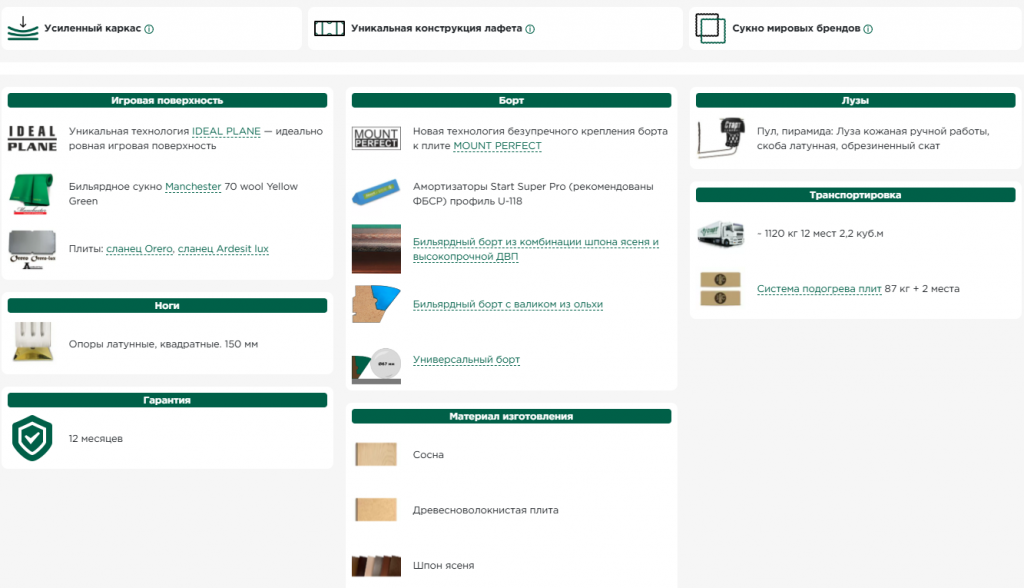The width and height of the screenshot is (1024, 588).
Task: Click the info icon beside Уникальная конструкция лафета
Action: (x=530, y=29)
